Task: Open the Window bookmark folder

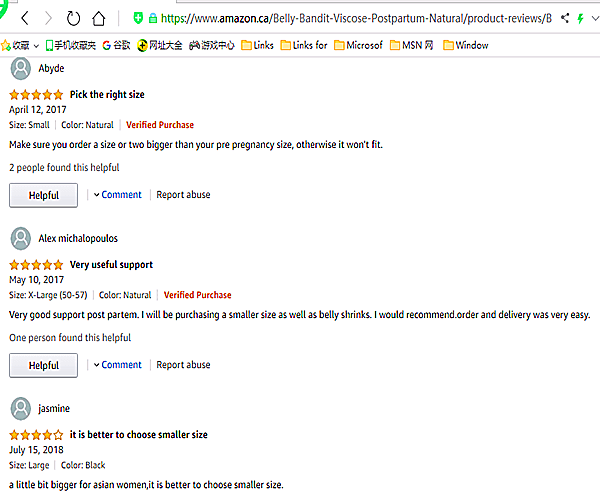Action: pos(465,45)
